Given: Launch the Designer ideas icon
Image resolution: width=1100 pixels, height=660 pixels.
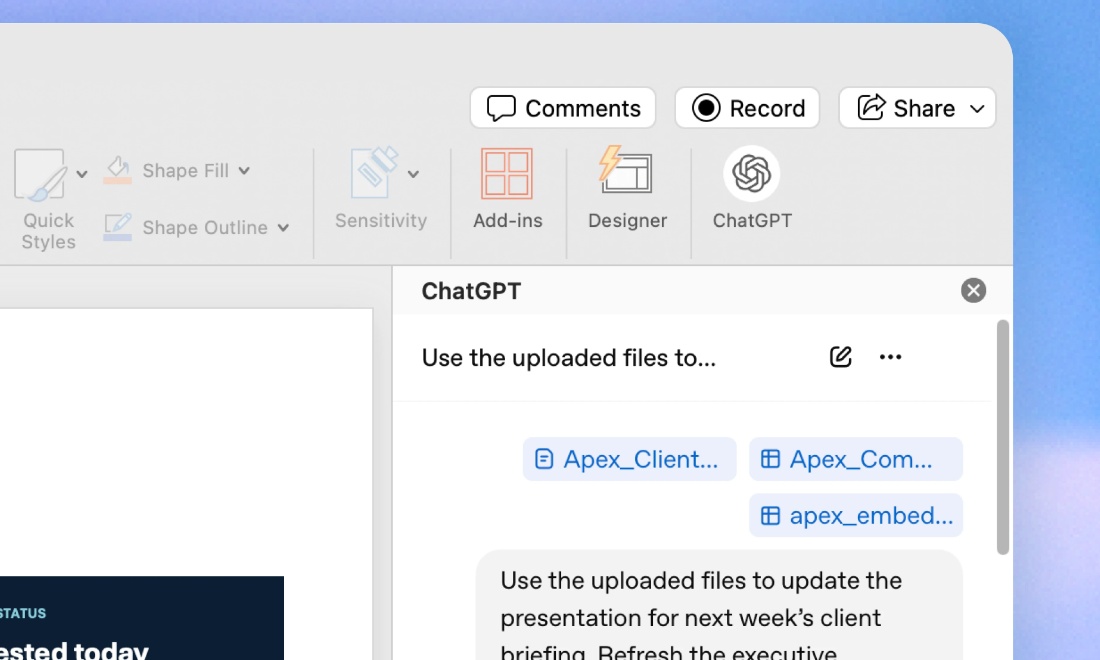Looking at the screenshot, I should pyautogui.click(x=626, y=170).
